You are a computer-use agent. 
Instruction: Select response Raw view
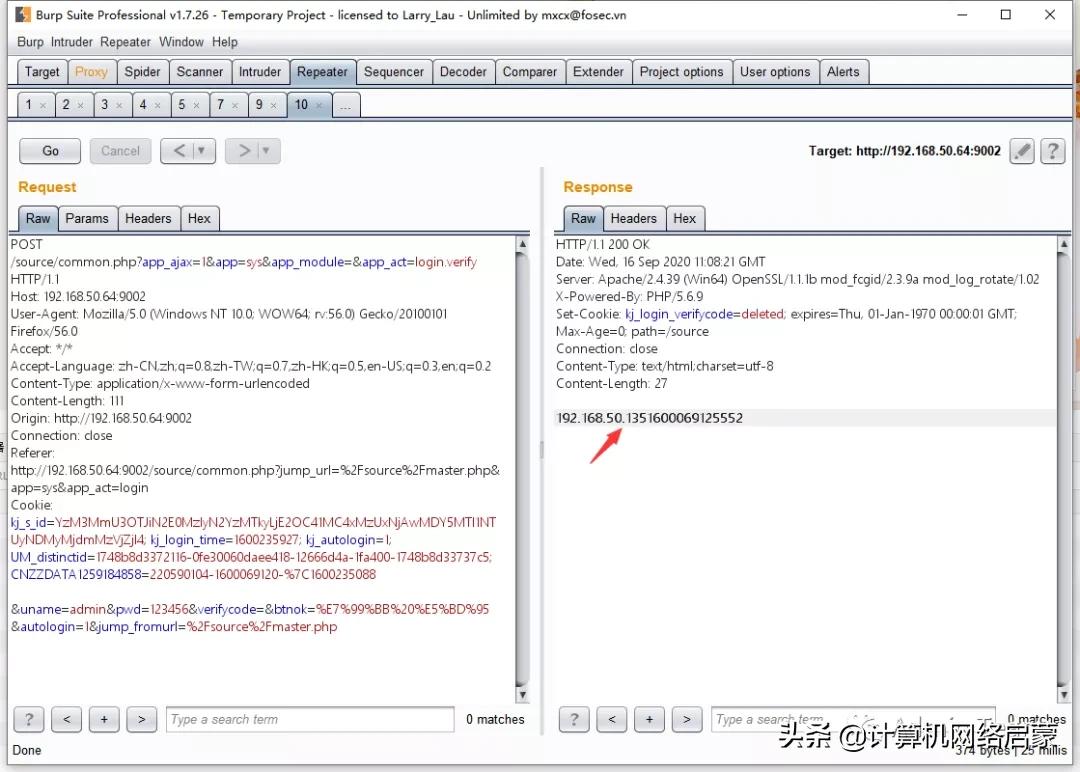click(x=583, y=218)
